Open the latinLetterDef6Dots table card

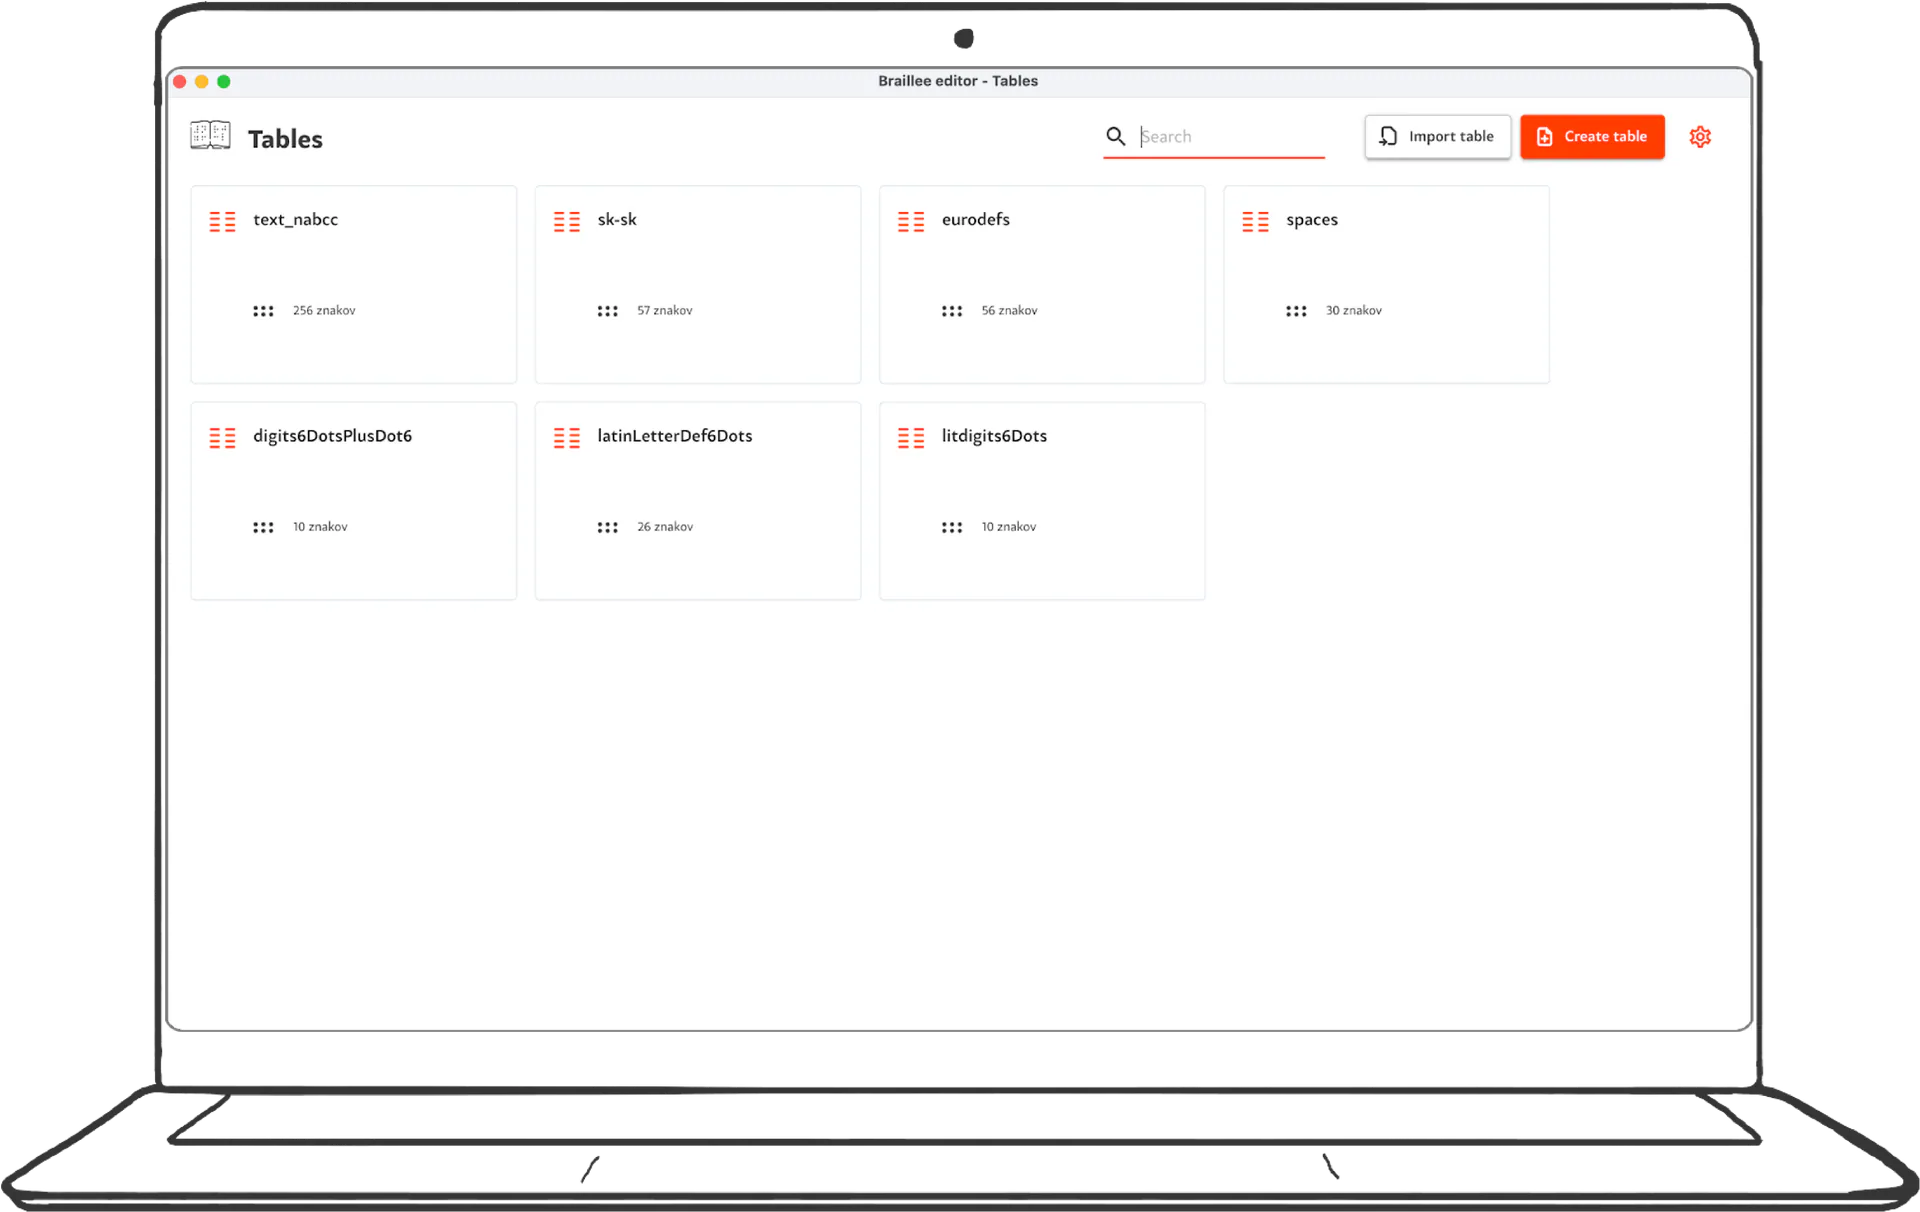pyautogui.click(x=697, y=500)
